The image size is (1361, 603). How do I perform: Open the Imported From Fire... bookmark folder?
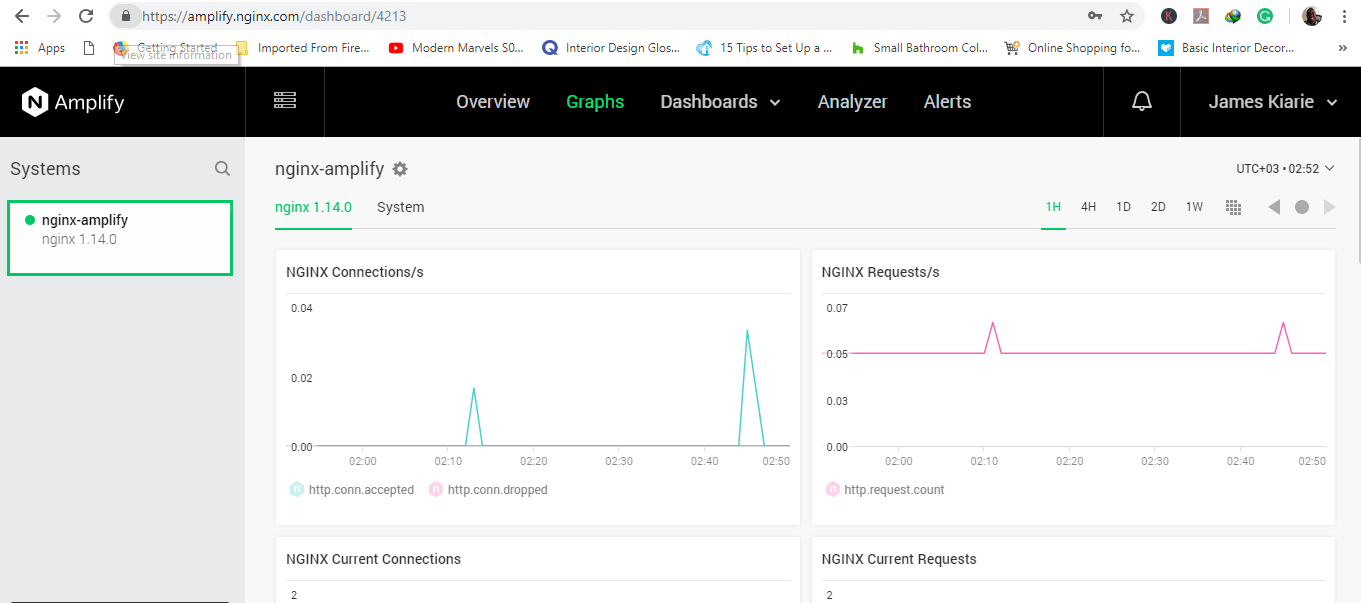(x=302, y=48)
